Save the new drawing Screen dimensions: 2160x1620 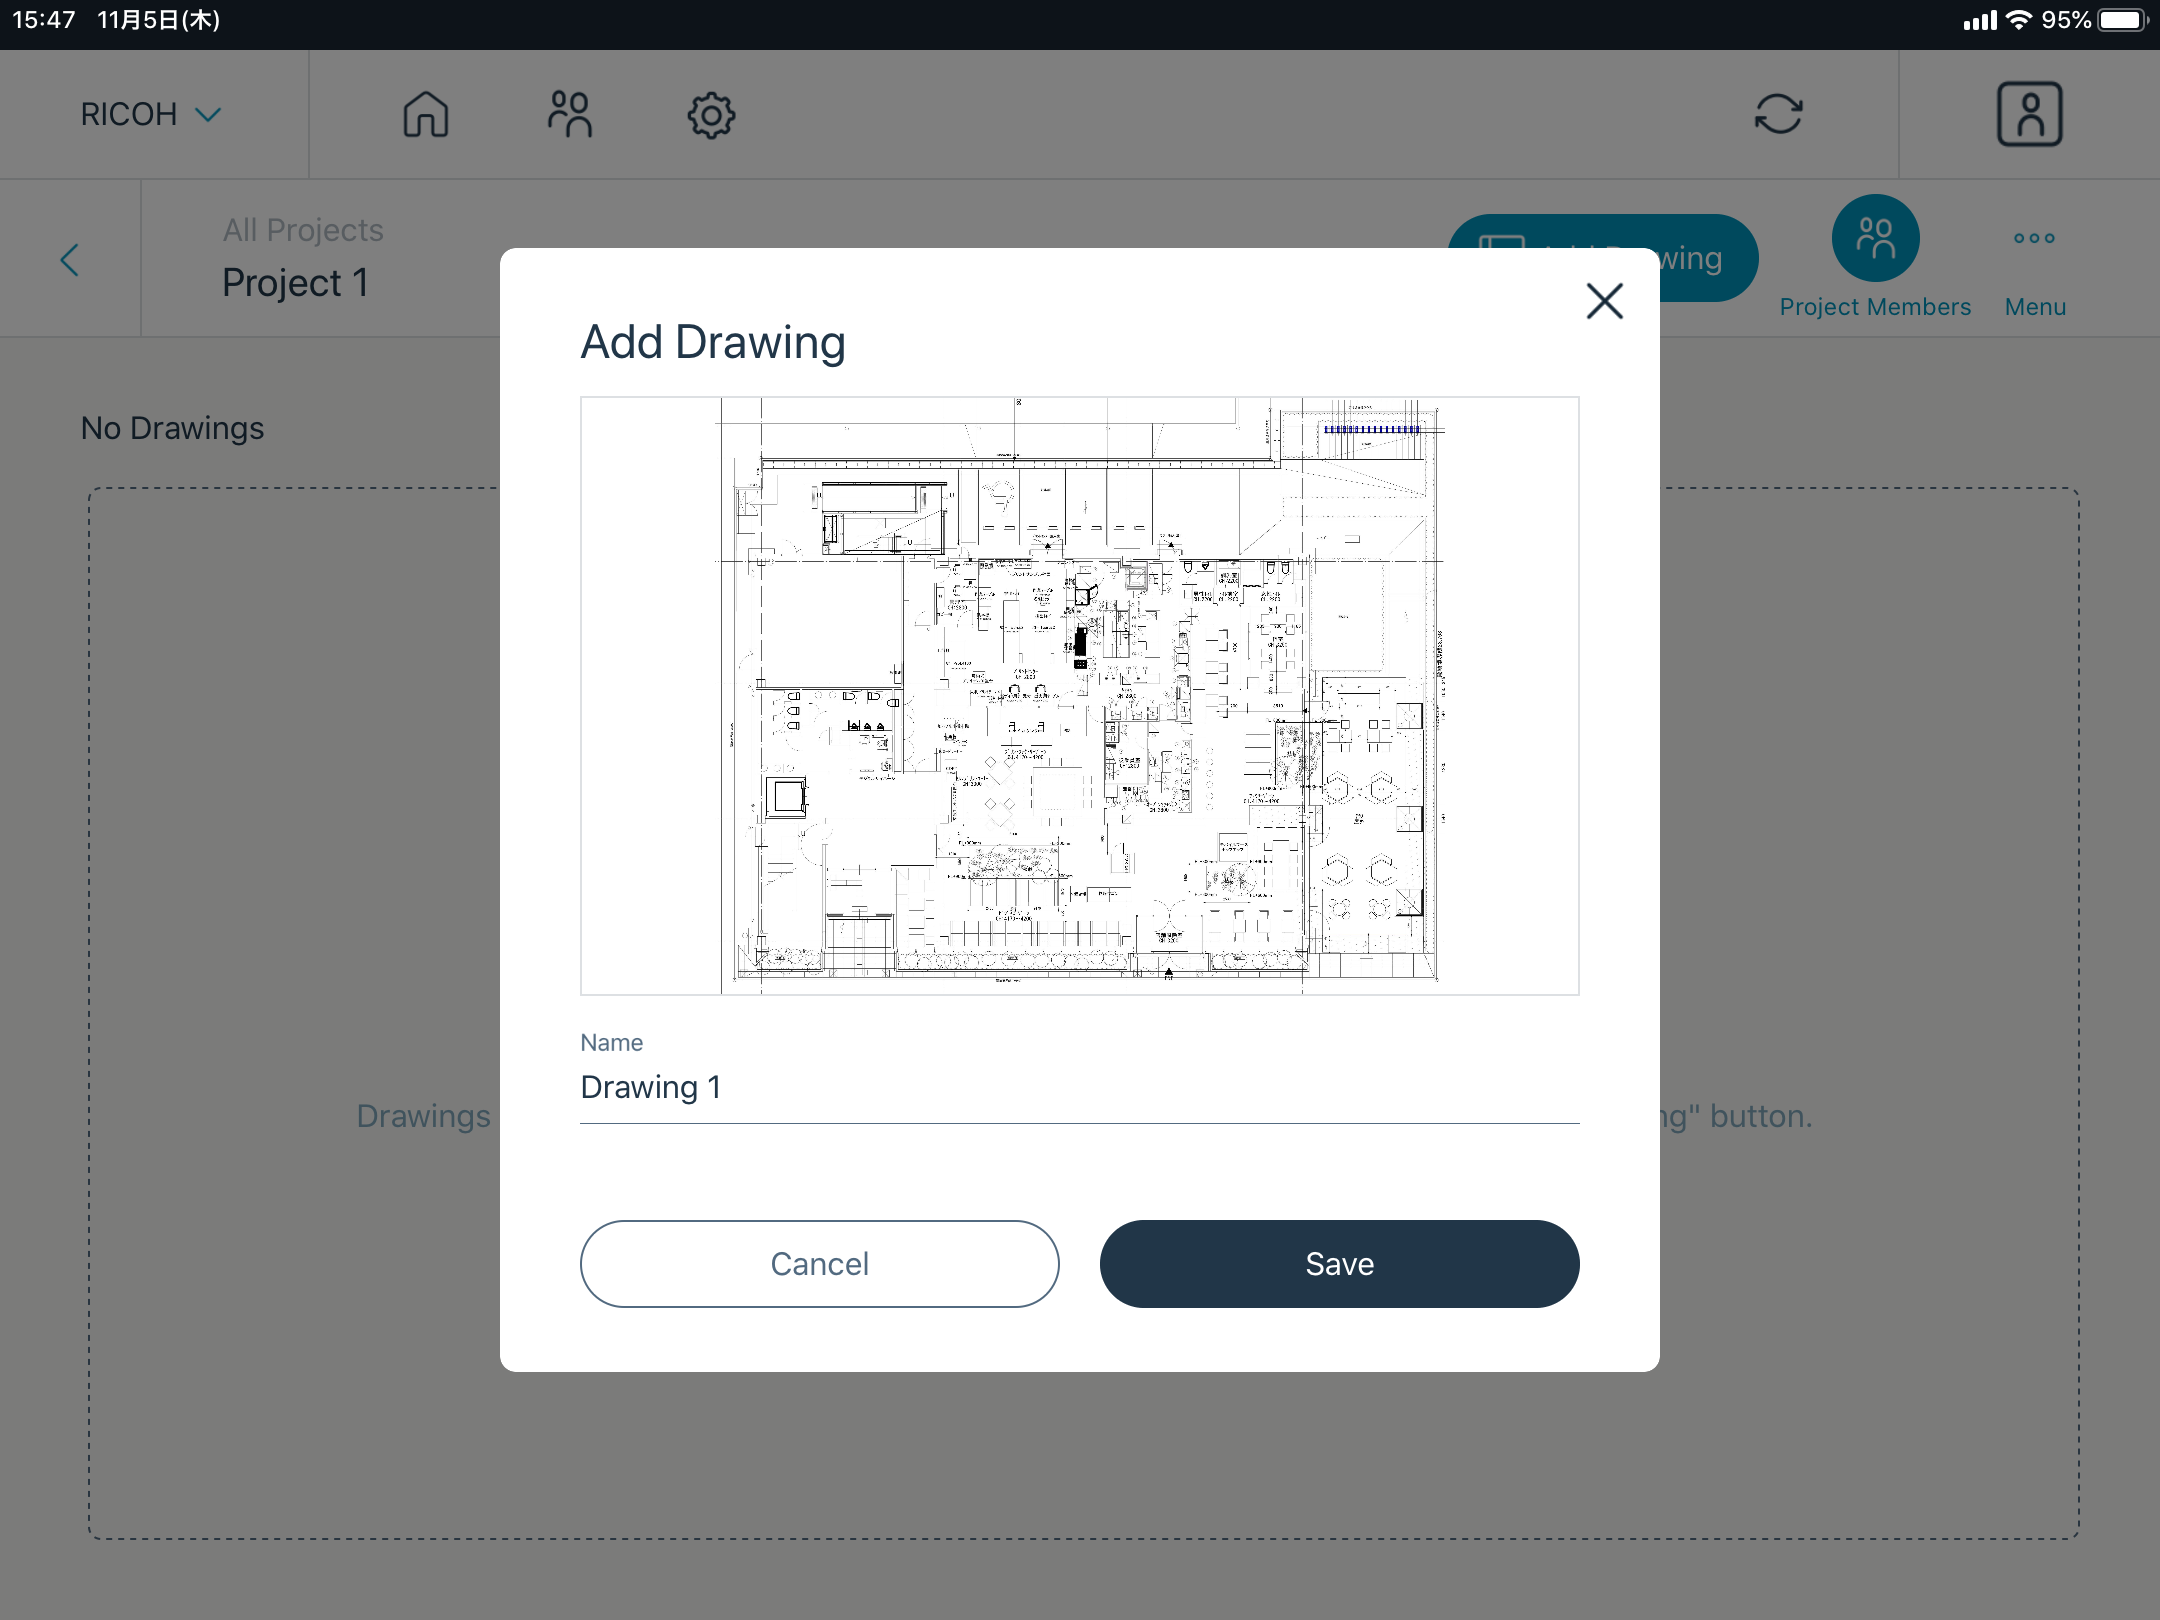[1339, 1263]
